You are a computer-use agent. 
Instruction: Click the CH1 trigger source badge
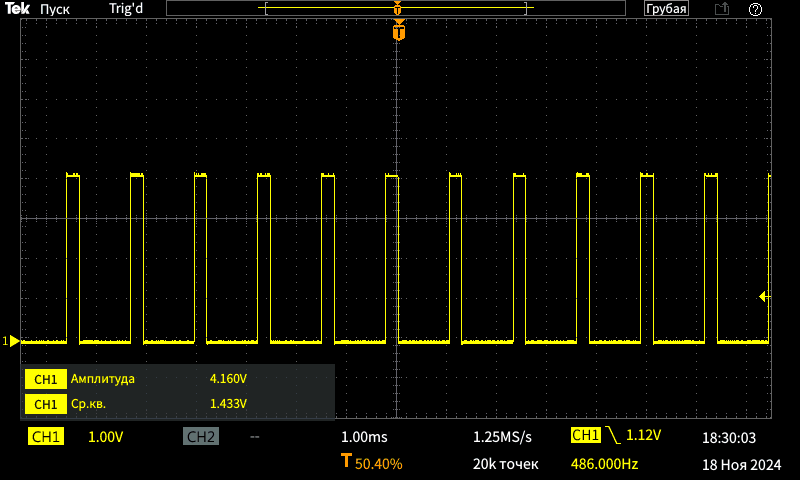[x=586, y=435]
